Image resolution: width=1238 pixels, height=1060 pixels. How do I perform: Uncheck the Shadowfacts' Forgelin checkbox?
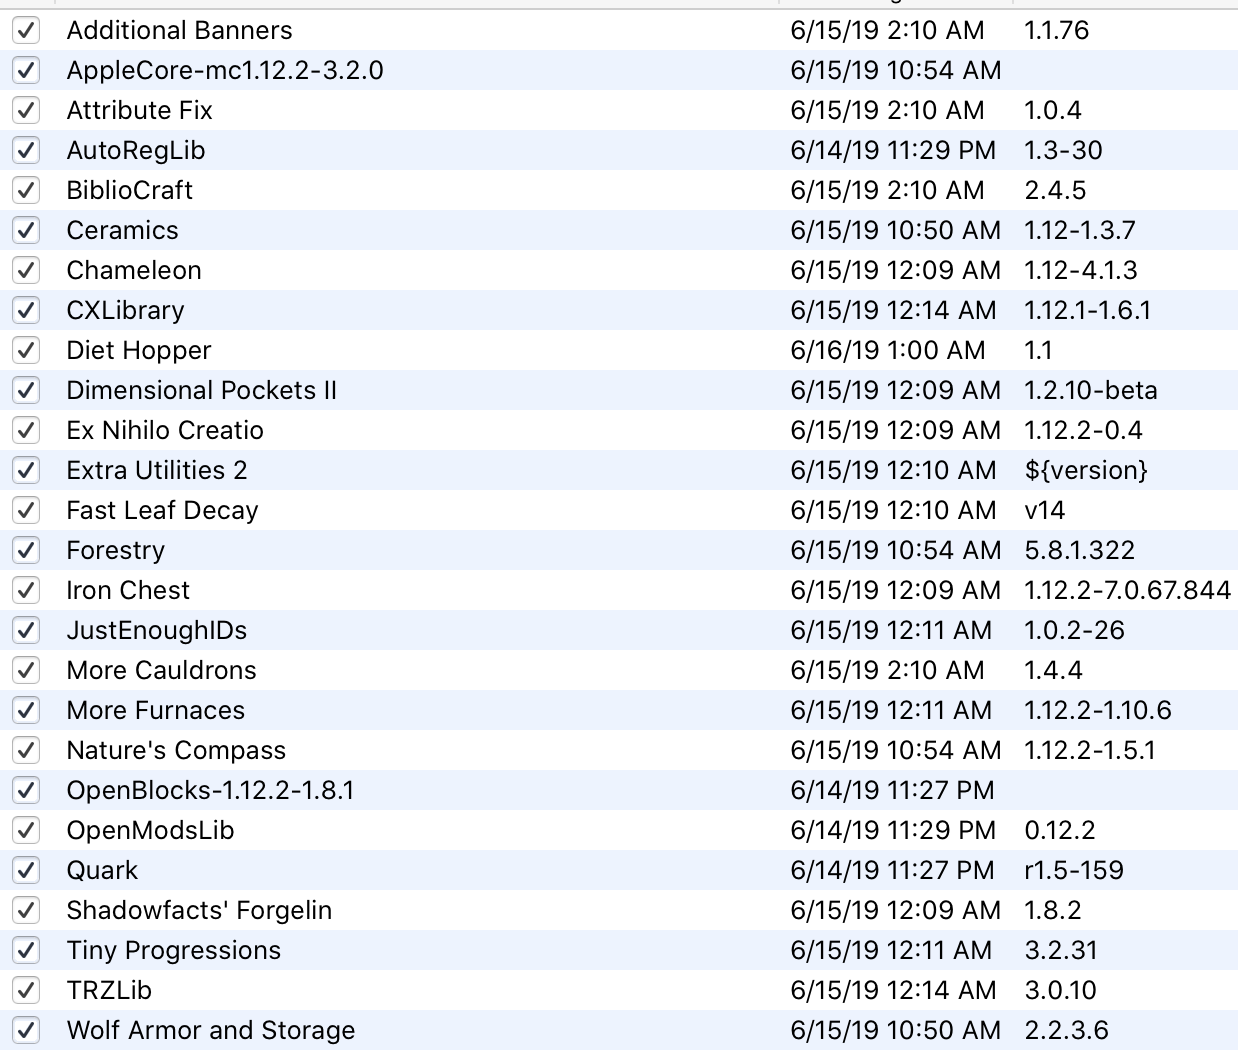[26, 910]
